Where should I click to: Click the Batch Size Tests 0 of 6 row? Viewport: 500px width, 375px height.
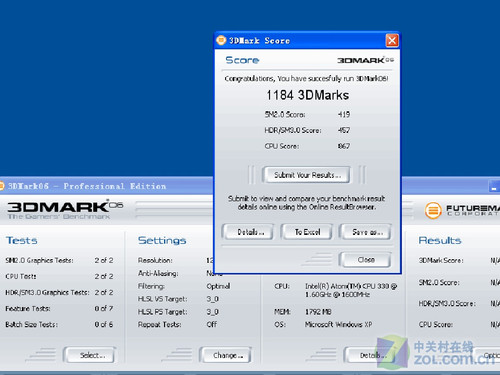coord(59,324)
